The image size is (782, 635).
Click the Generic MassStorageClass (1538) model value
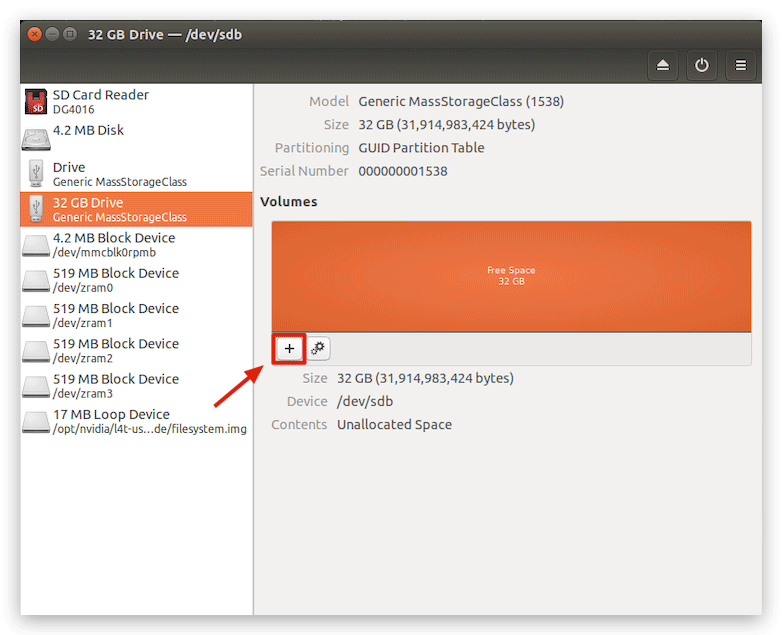[461, 101]
